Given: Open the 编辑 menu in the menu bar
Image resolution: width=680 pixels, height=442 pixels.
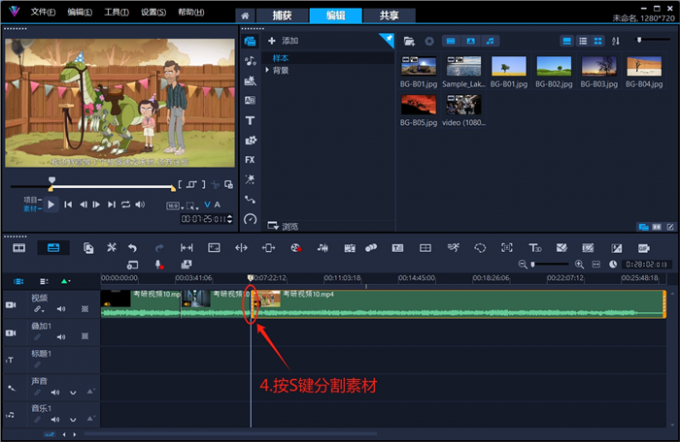Looking at the screenshot, I should click(79, 12).
